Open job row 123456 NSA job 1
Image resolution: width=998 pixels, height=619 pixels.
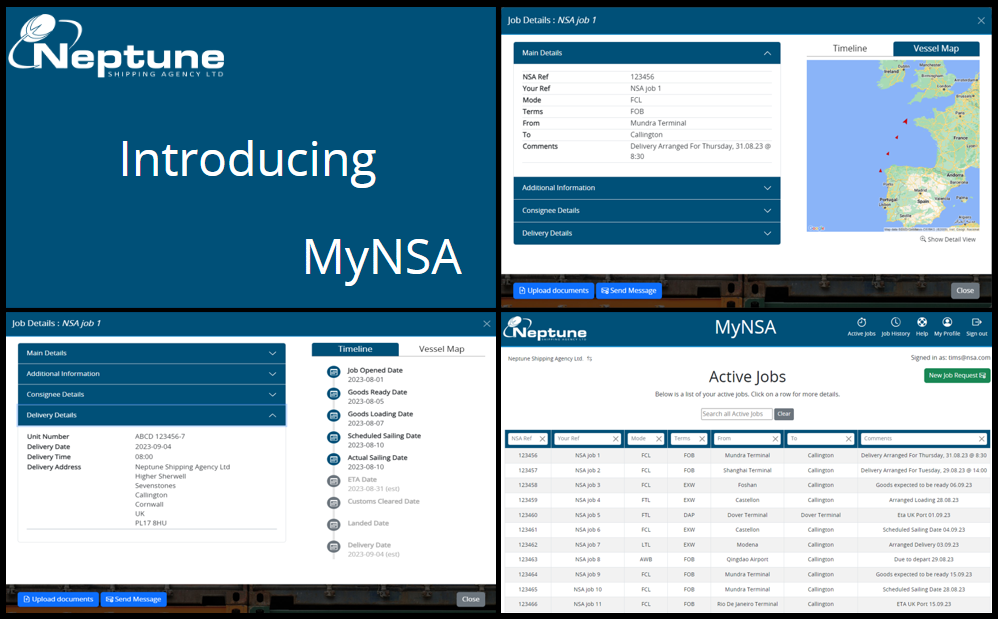747,456
